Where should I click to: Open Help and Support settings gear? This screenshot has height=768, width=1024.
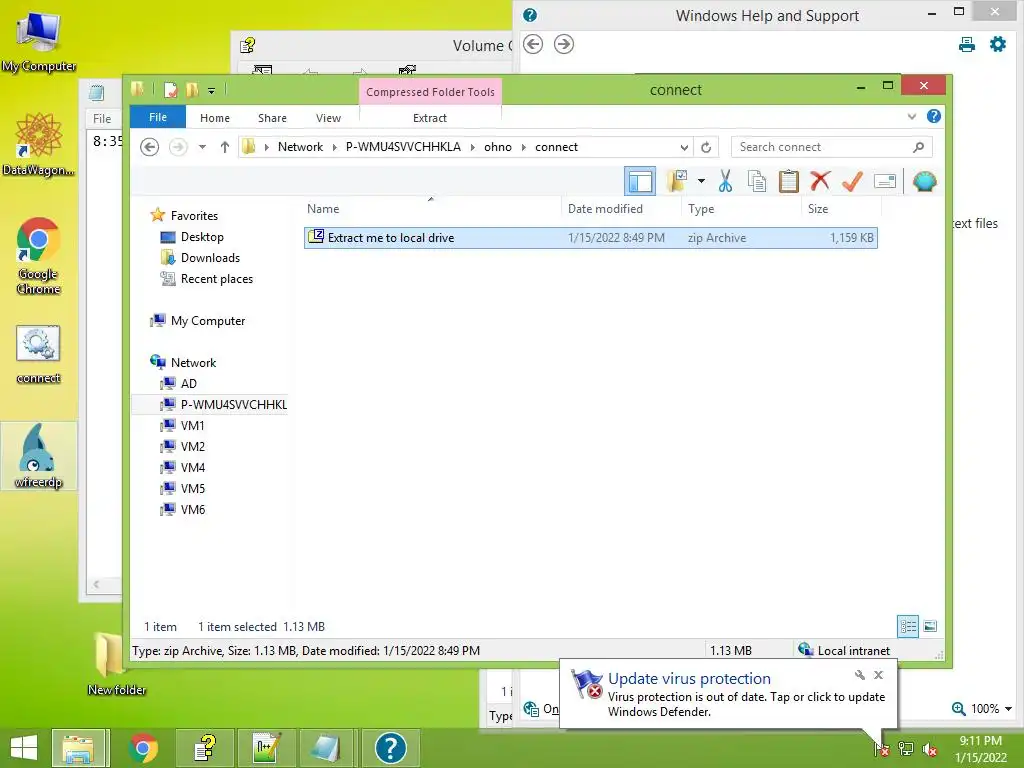pos(998,44)
